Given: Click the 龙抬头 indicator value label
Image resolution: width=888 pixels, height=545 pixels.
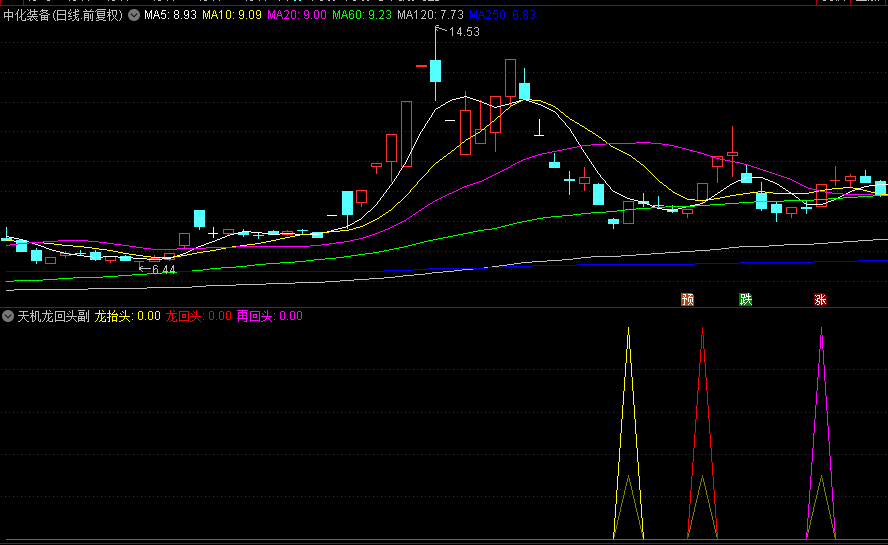Looking at the screenshot, I should tap(127, 316).
